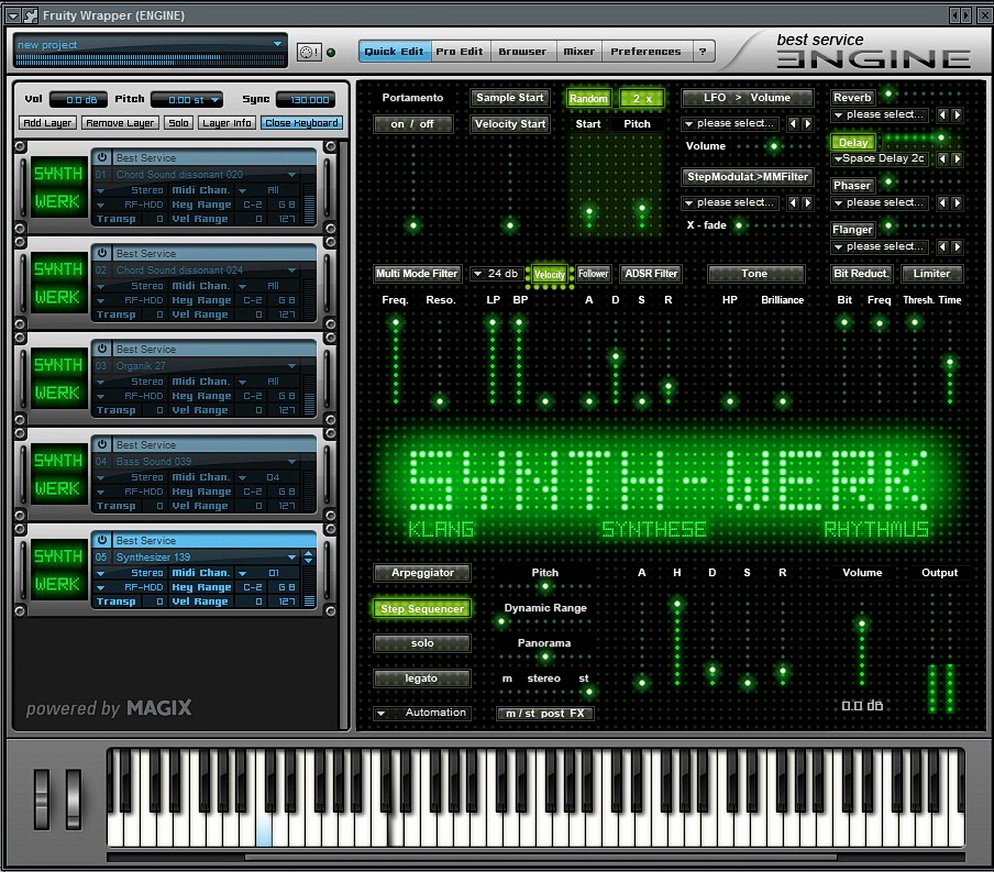Toggle the solo button under Step Sequencer
Viewport: 994px width, 872px height.
[422, 643]
